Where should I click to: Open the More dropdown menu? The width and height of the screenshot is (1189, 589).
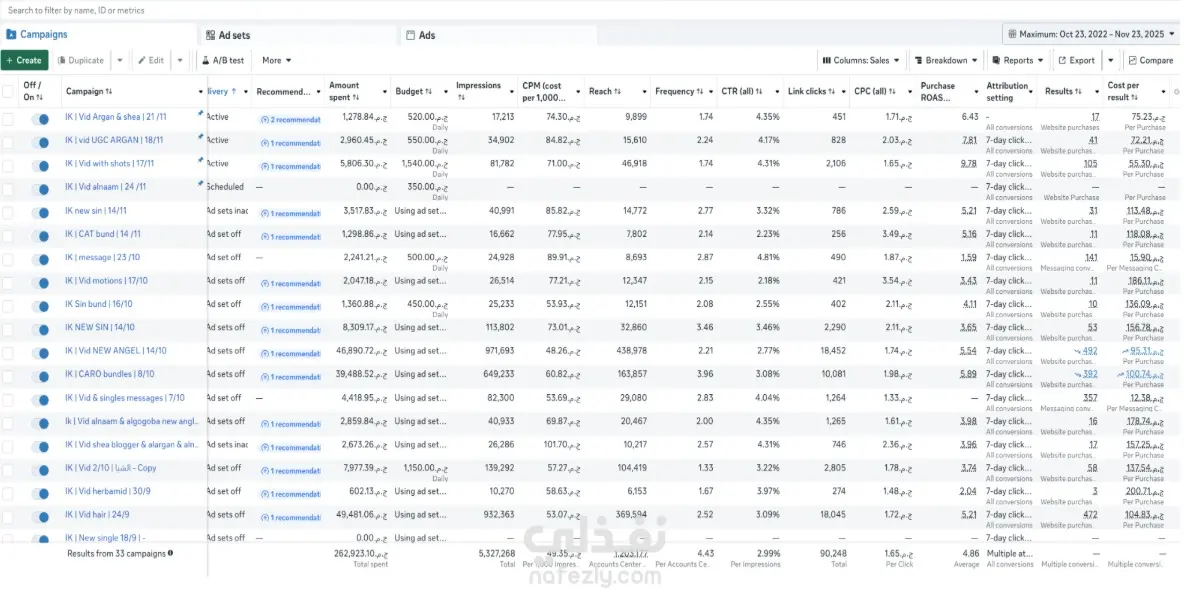pos(276,61)
